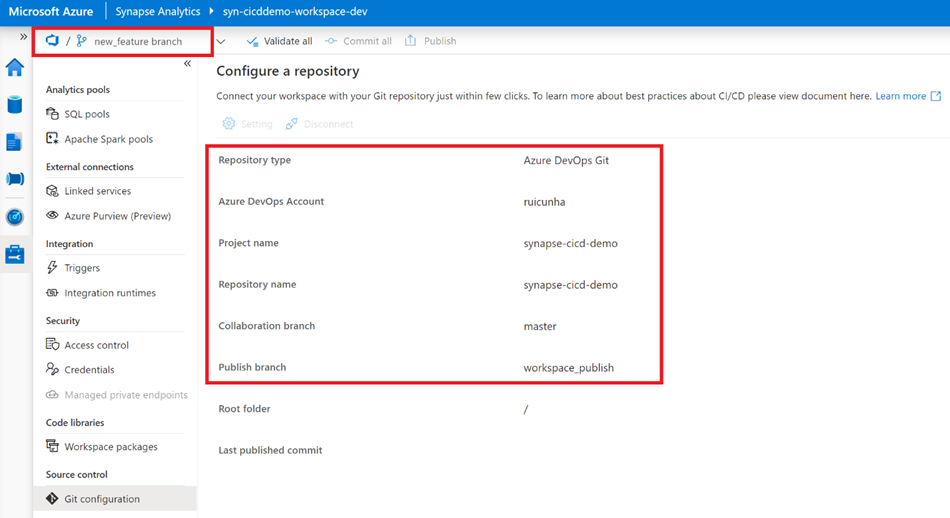Screen dimensions: 950x518
Task: Click the Workspace packages icon
Action: click(x=52, y=446)
